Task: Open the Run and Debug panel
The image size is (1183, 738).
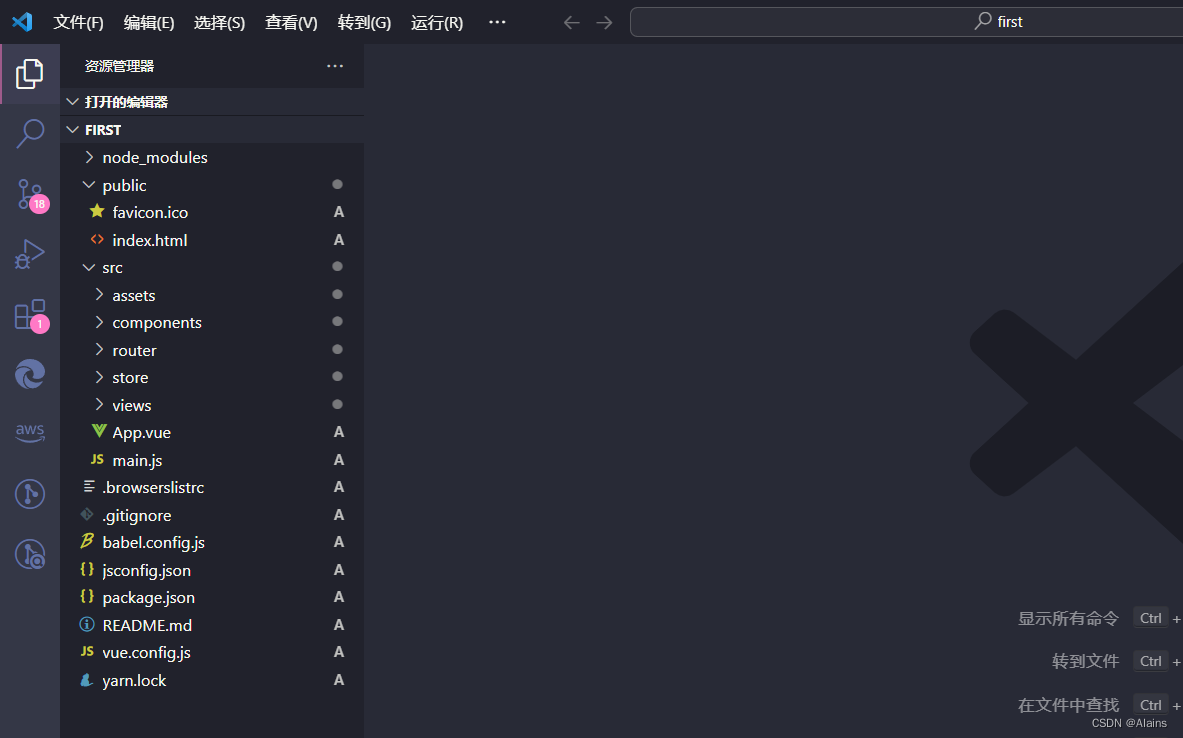Action: click(x=29, y=253)
